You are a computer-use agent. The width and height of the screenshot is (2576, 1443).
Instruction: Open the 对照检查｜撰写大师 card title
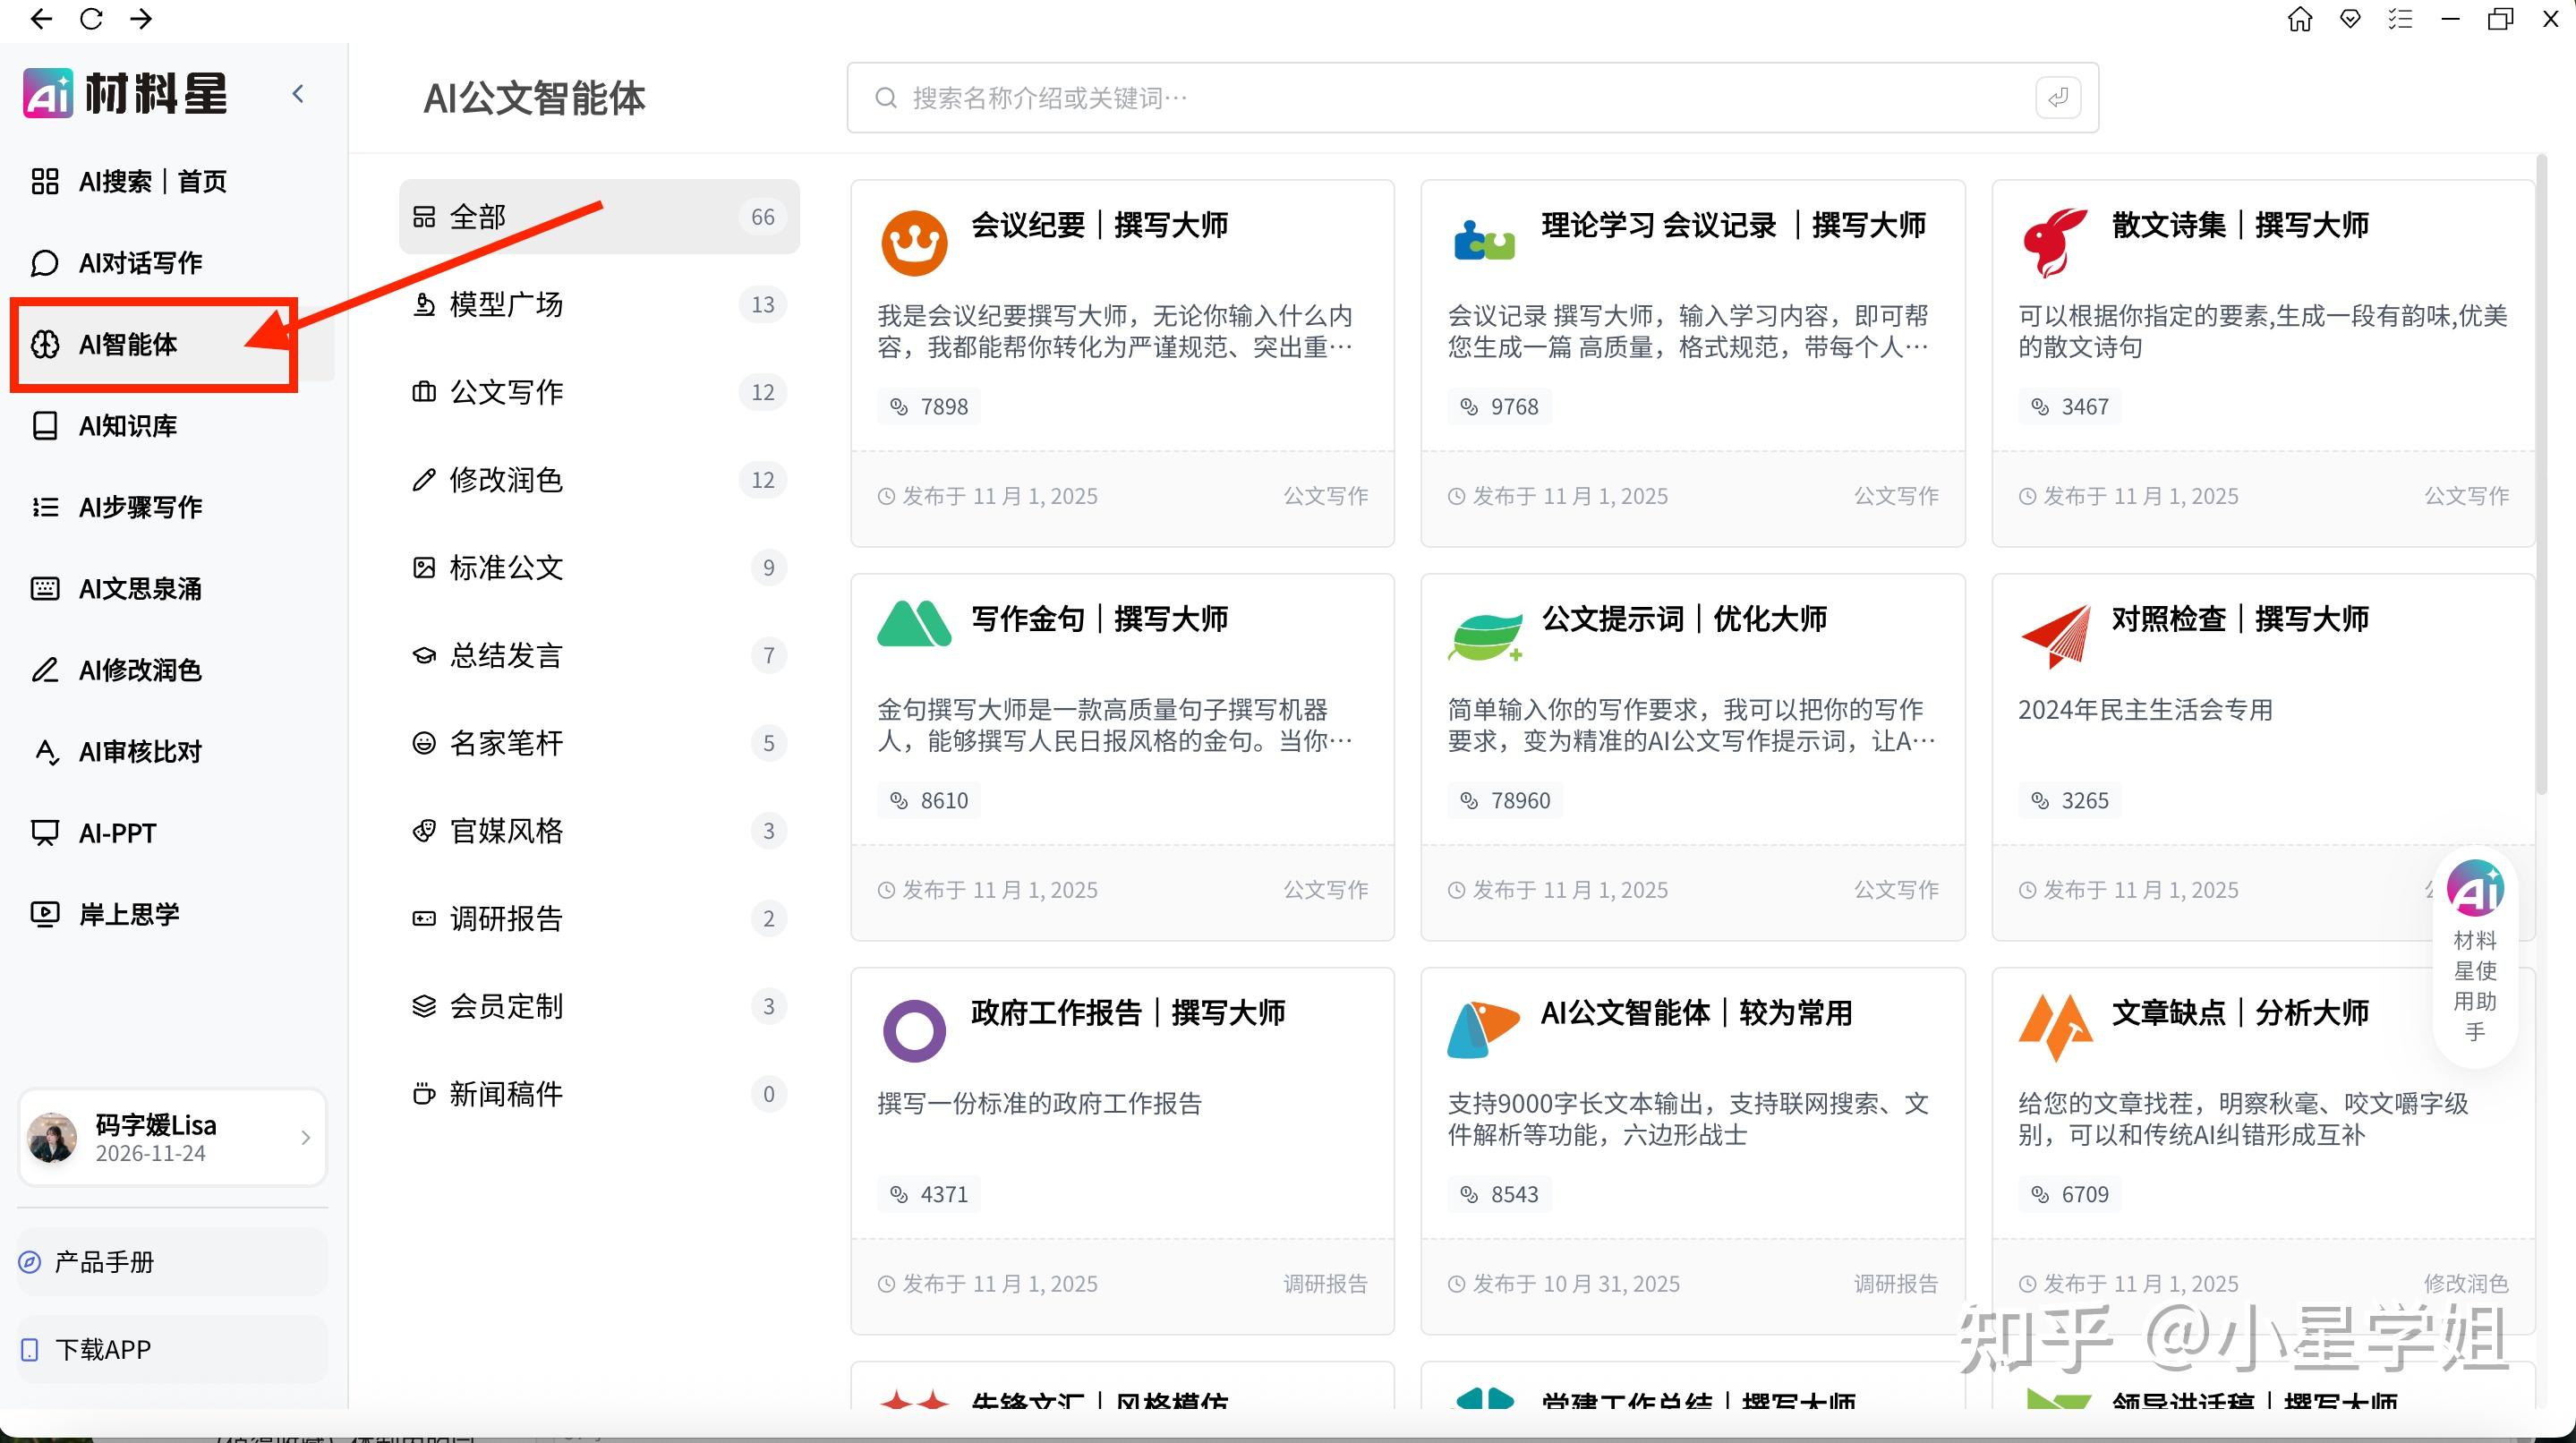(x=2240, y=619)
